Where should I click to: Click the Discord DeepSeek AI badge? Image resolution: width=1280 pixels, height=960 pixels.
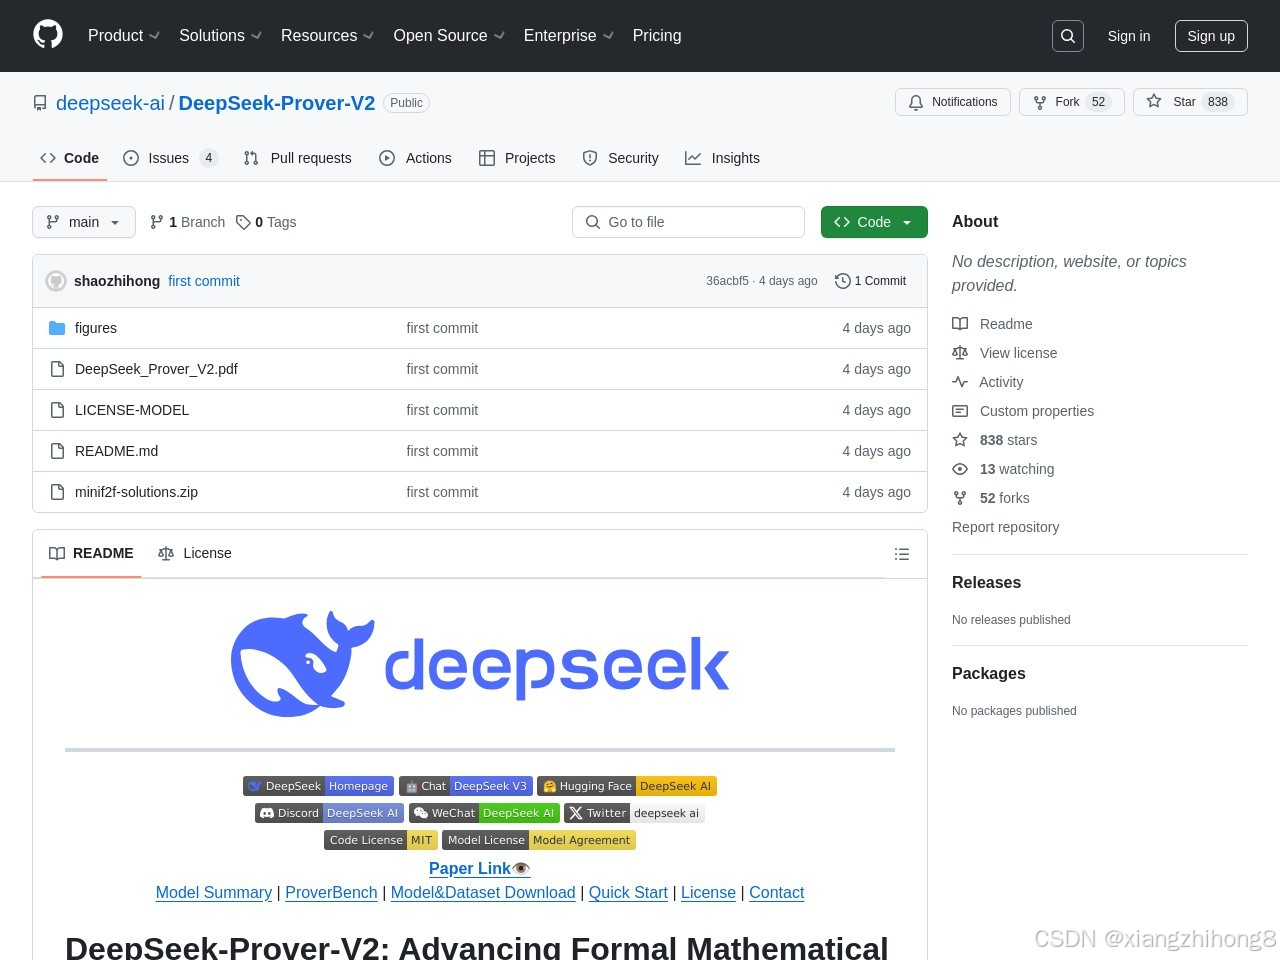[x=329, y=813]
